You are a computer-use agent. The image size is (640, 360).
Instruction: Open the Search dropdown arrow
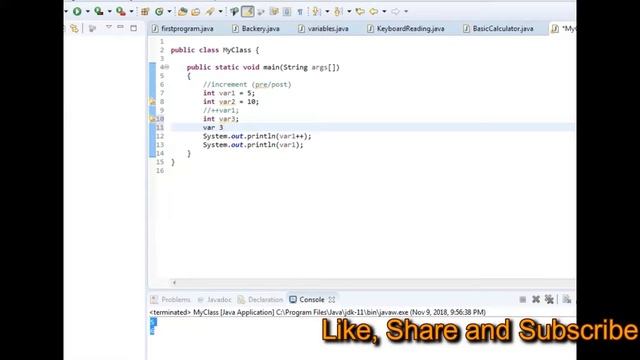click(220, 11)
